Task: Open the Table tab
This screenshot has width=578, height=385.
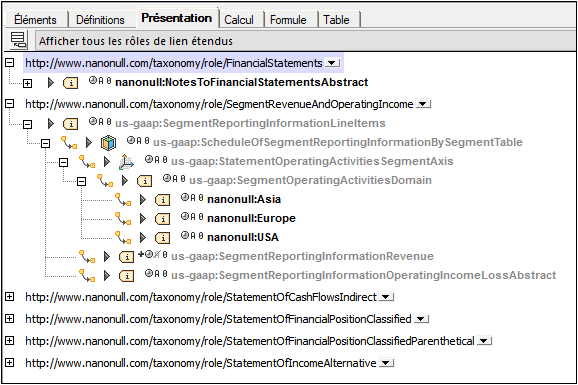Action: (336, 19)
